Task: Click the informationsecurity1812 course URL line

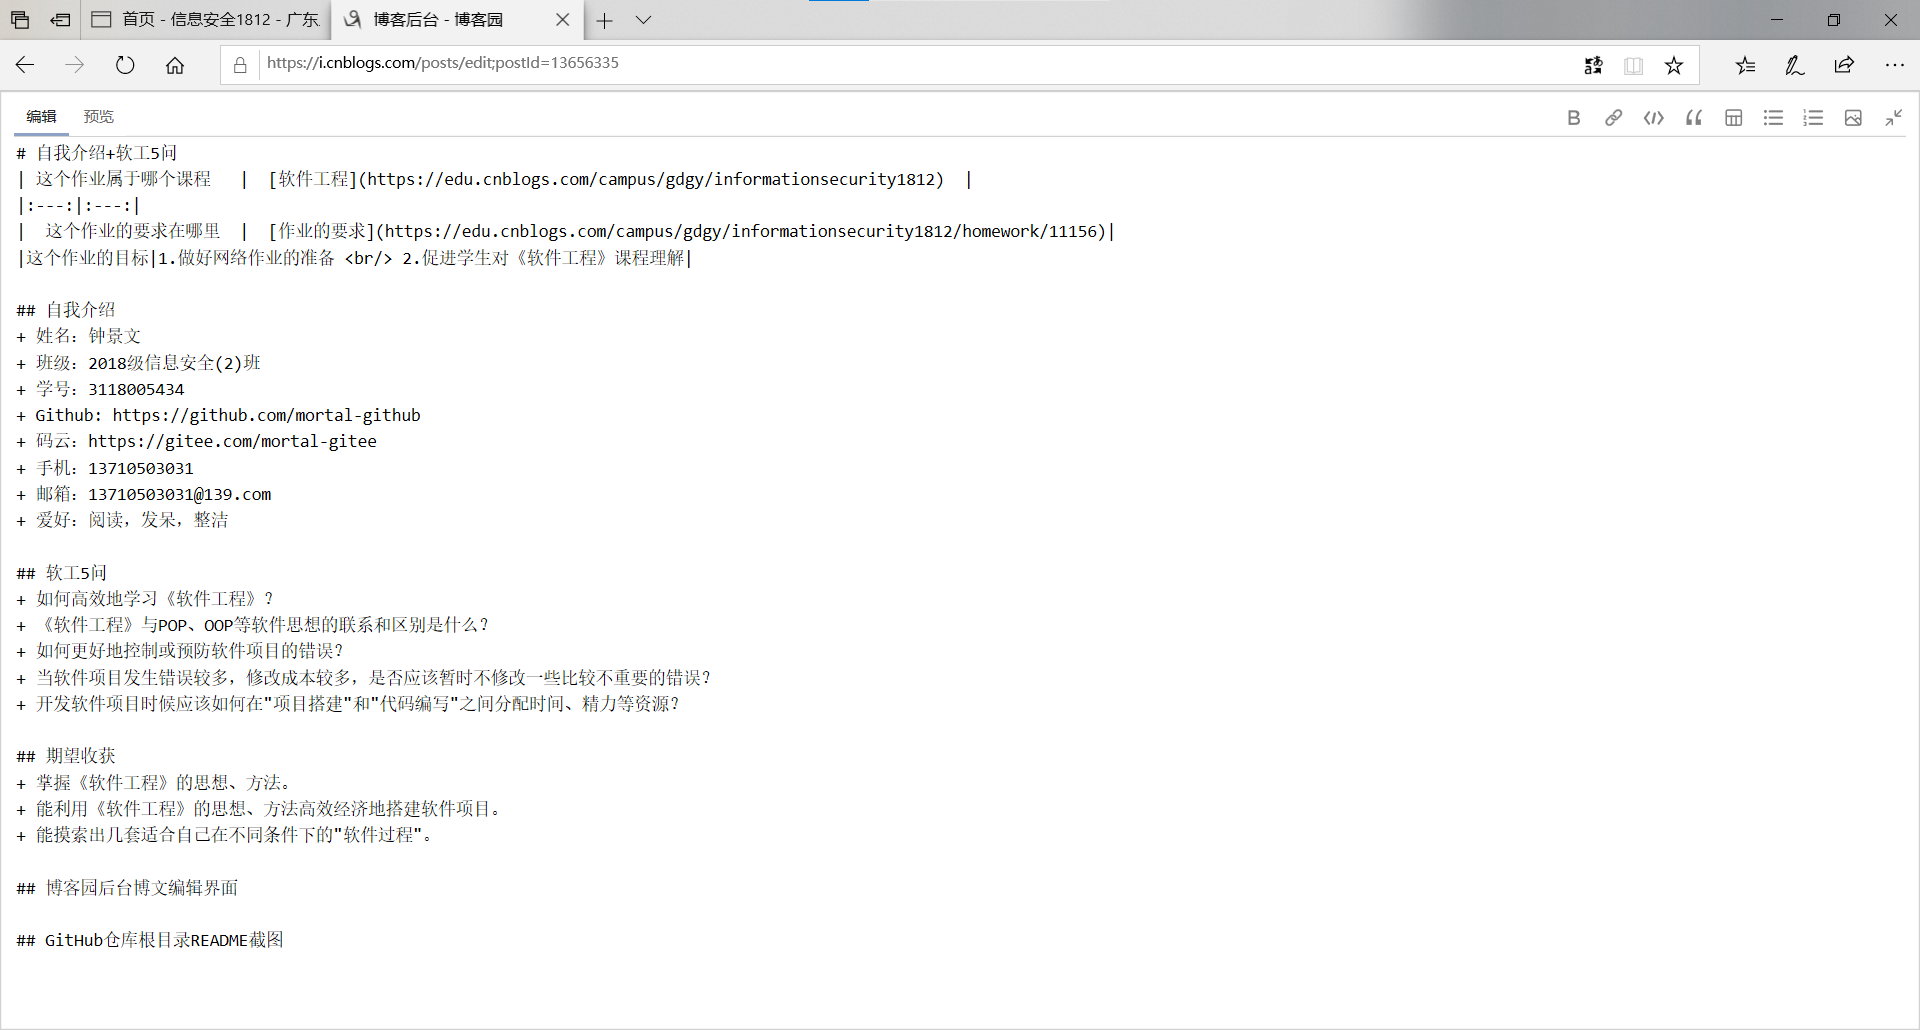Action: [x=494, y=179]
